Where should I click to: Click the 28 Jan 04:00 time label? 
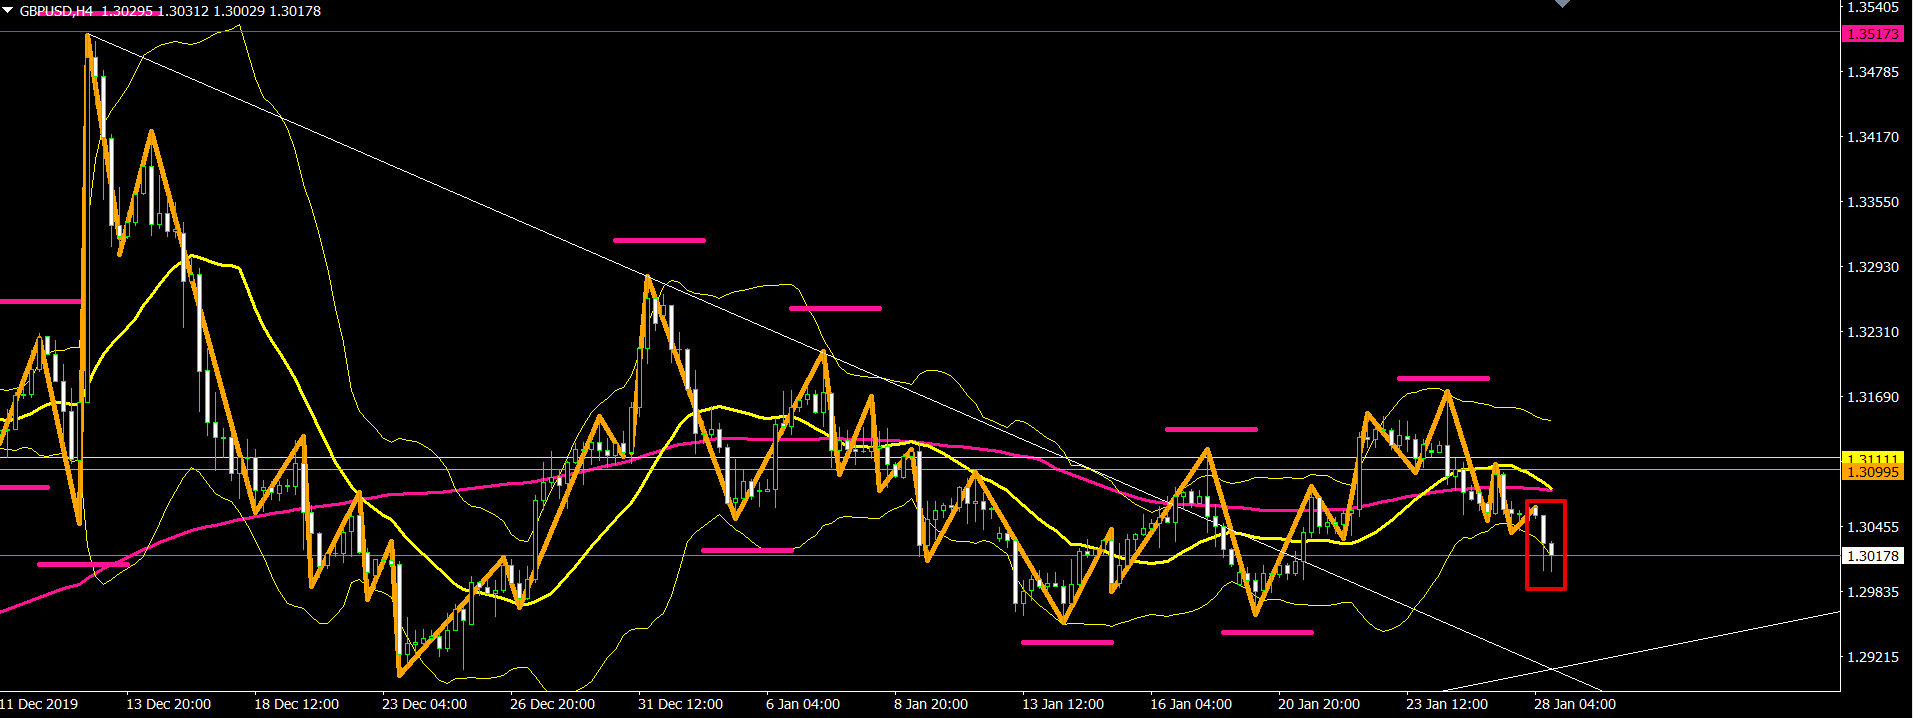click(x=1575, y=704)
